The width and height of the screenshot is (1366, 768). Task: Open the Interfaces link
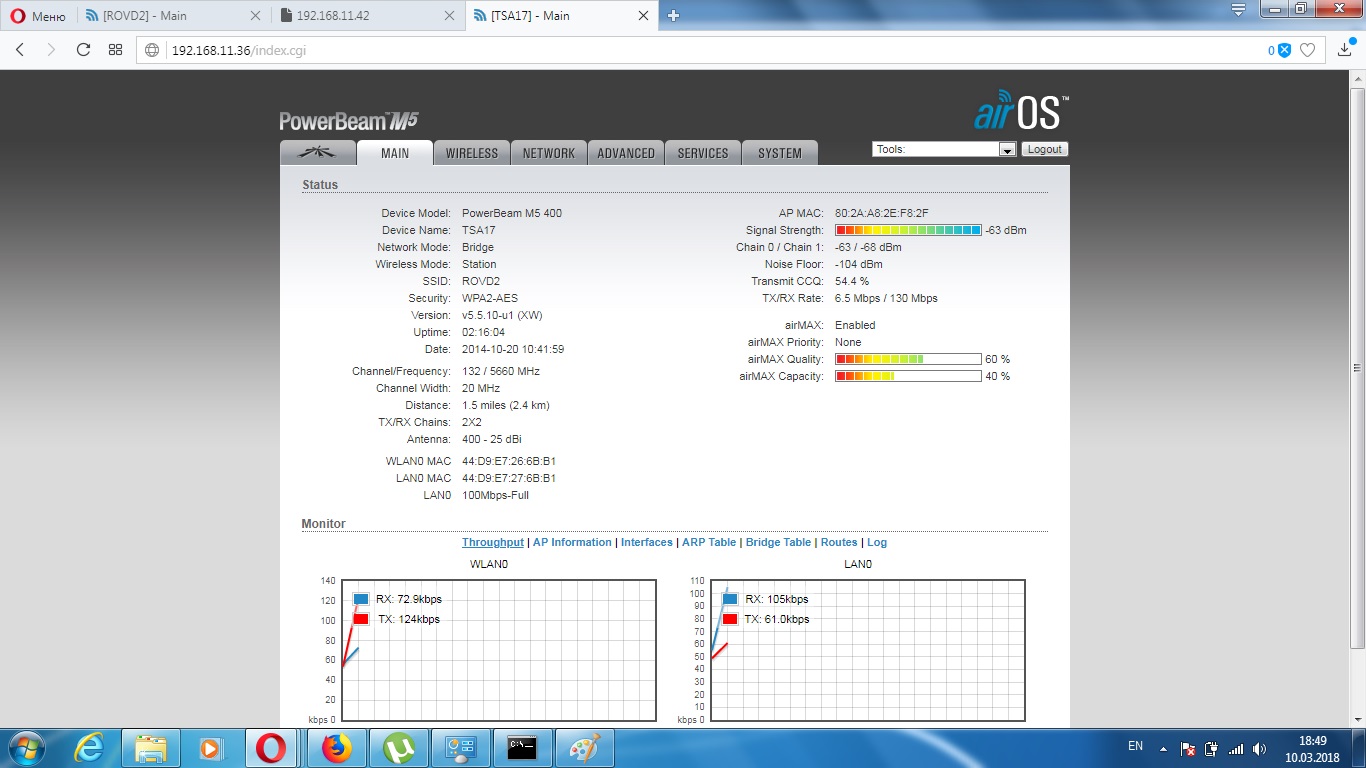click(x=647, y=542)
